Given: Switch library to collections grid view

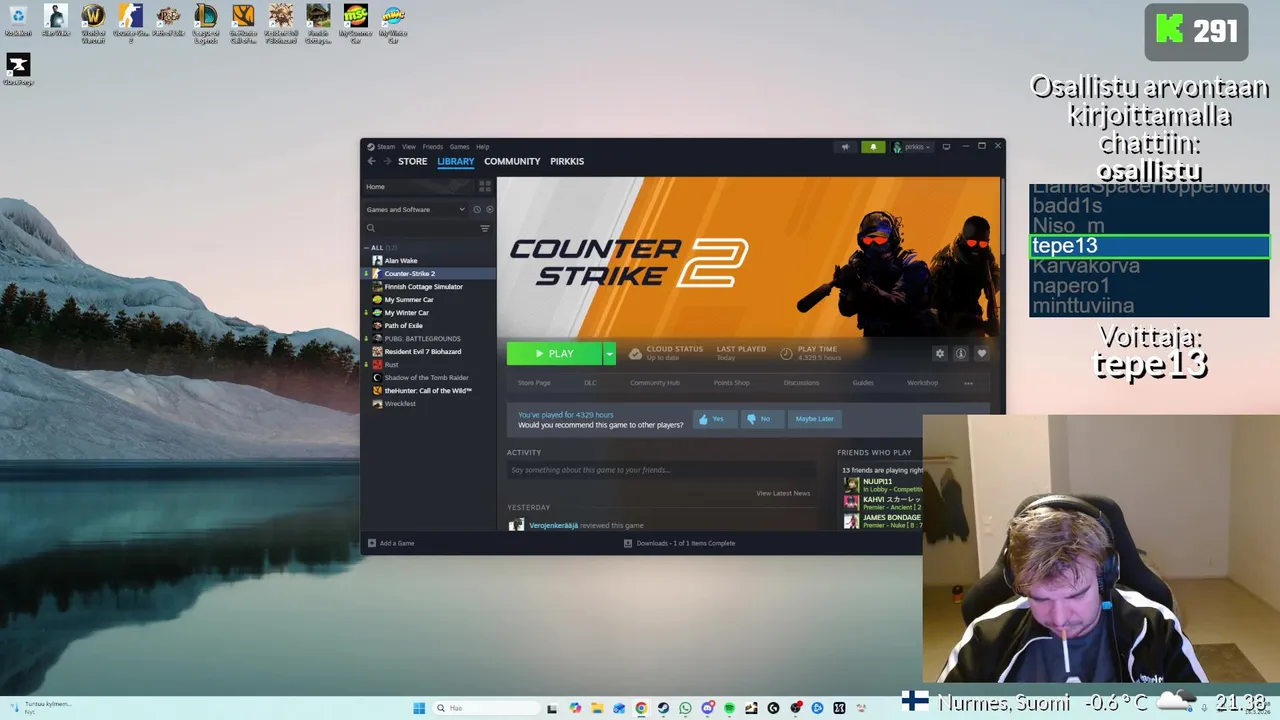Looking at the screenshot, I should tap(485, 186).
